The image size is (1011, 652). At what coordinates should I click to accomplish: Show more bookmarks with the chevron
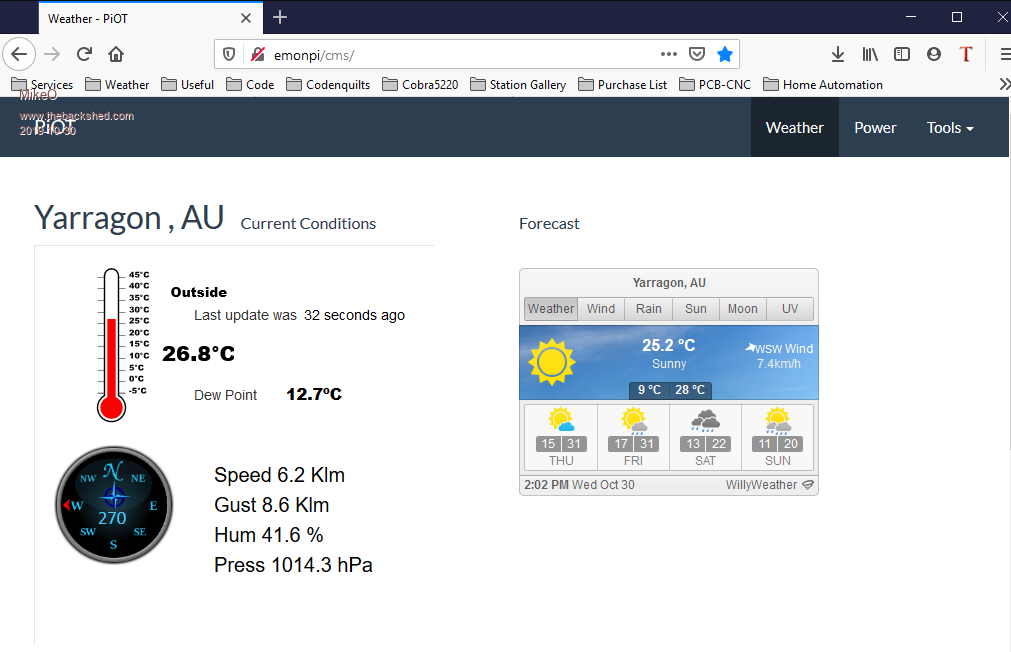[x=1003, y=85]
